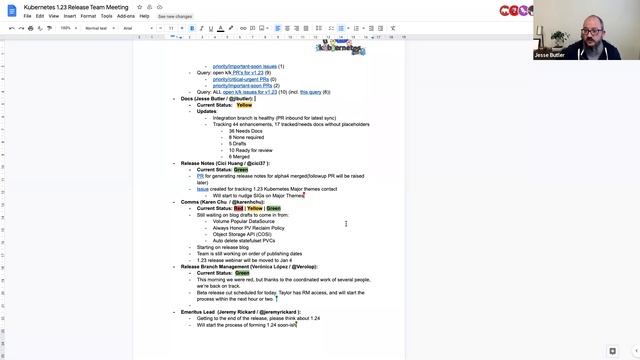Justify the text

[306, 28]
